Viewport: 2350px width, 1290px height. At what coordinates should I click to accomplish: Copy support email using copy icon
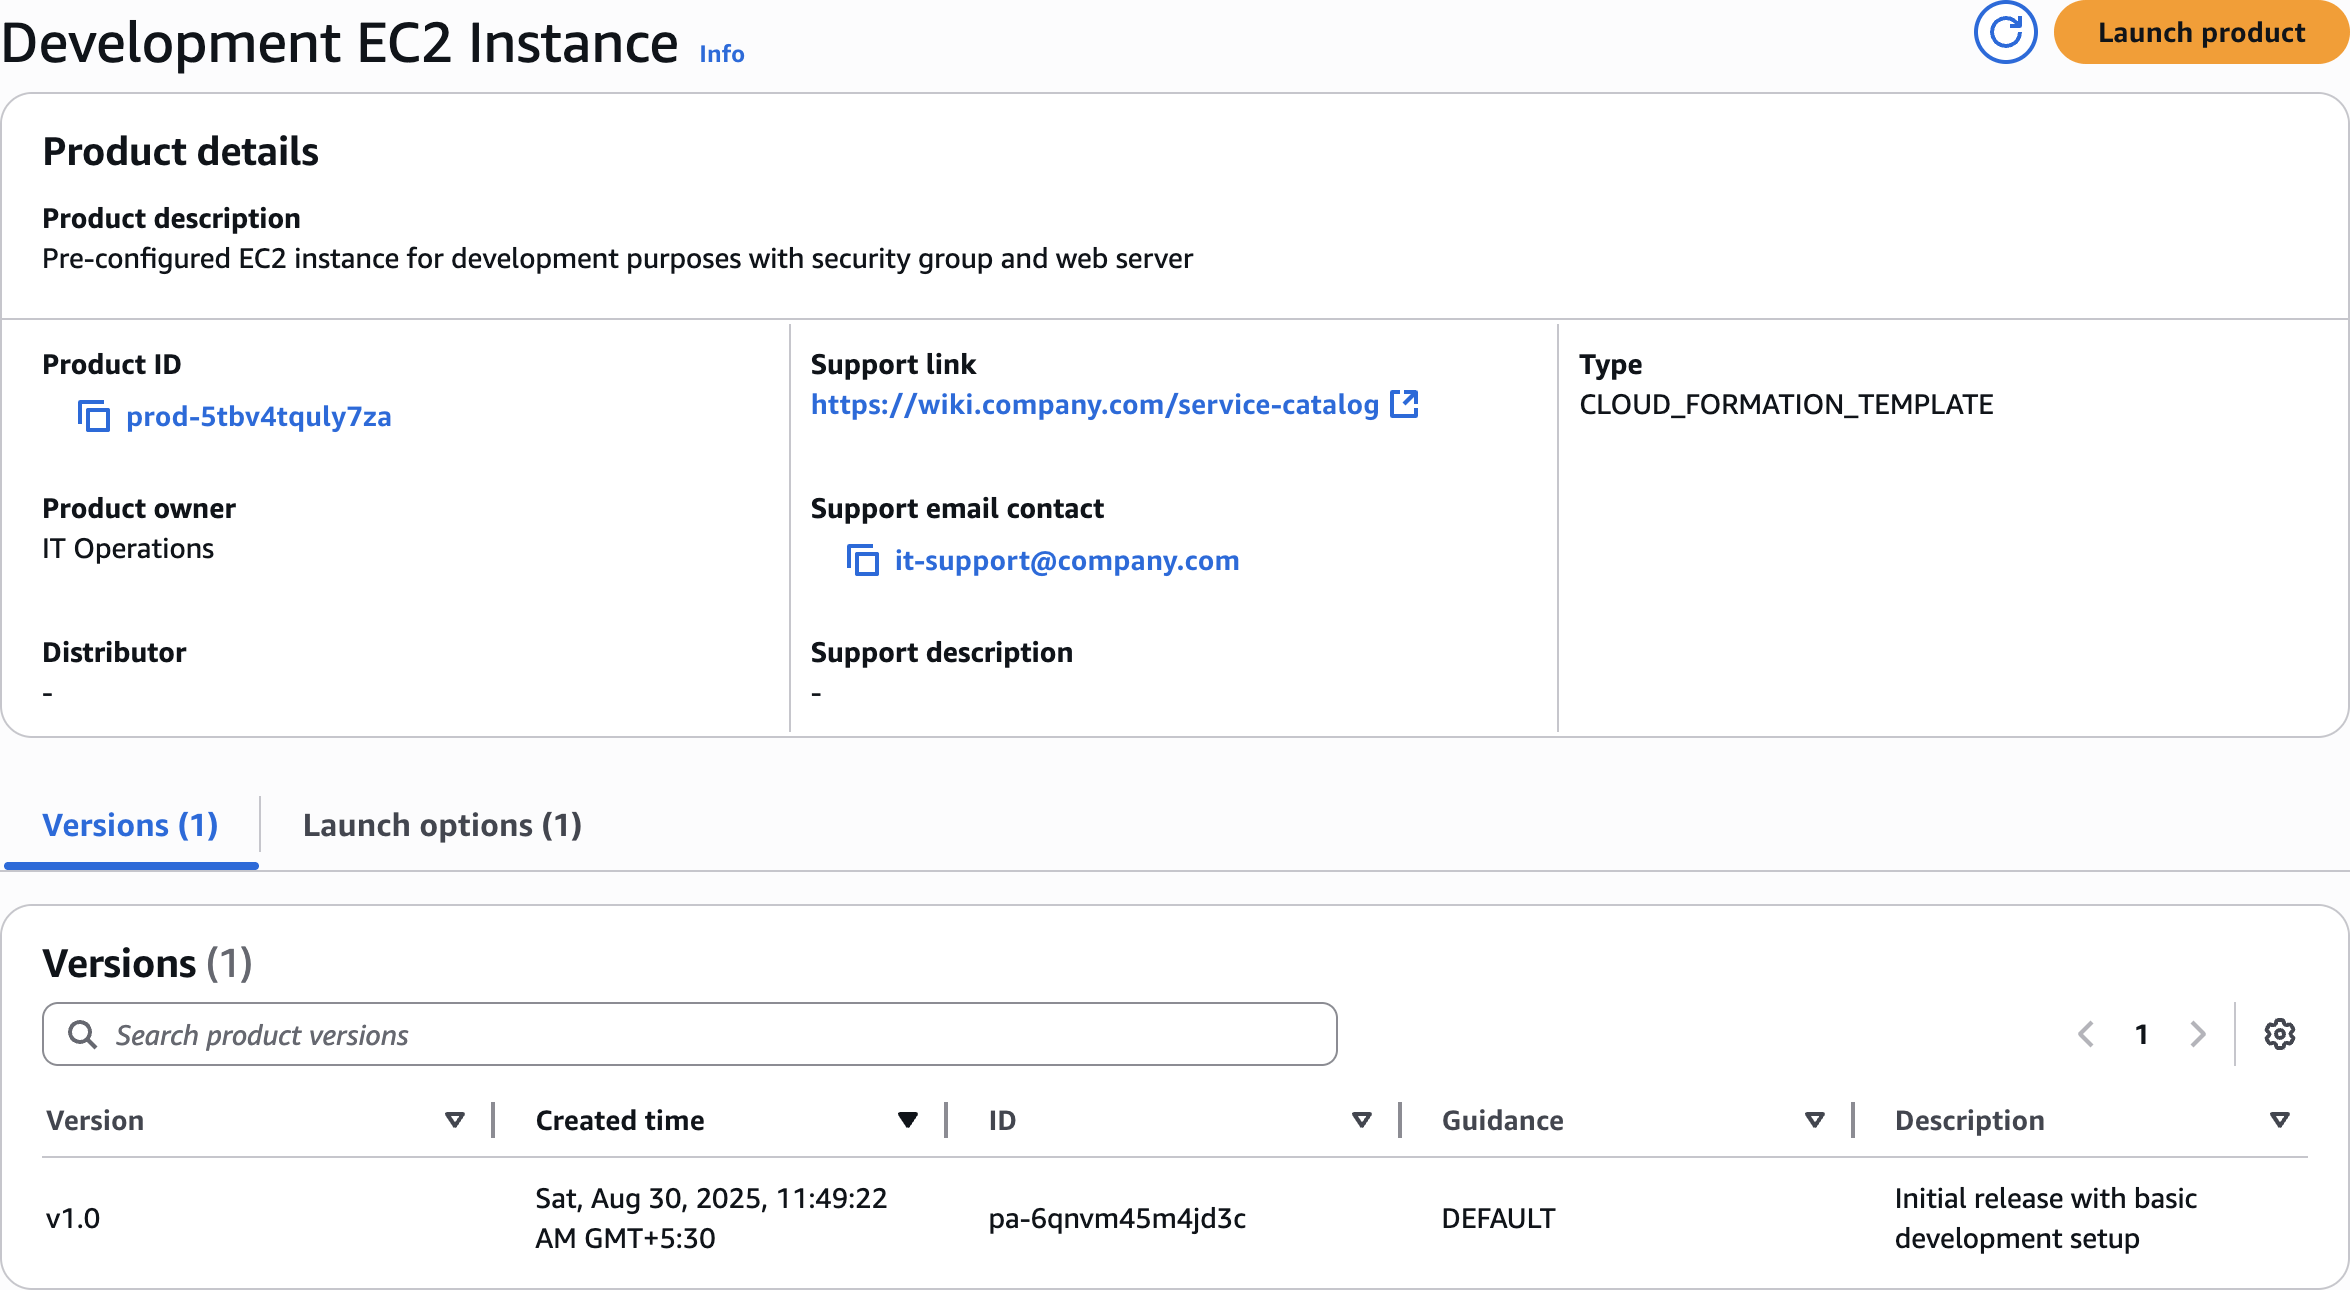[x=863, y=560]
